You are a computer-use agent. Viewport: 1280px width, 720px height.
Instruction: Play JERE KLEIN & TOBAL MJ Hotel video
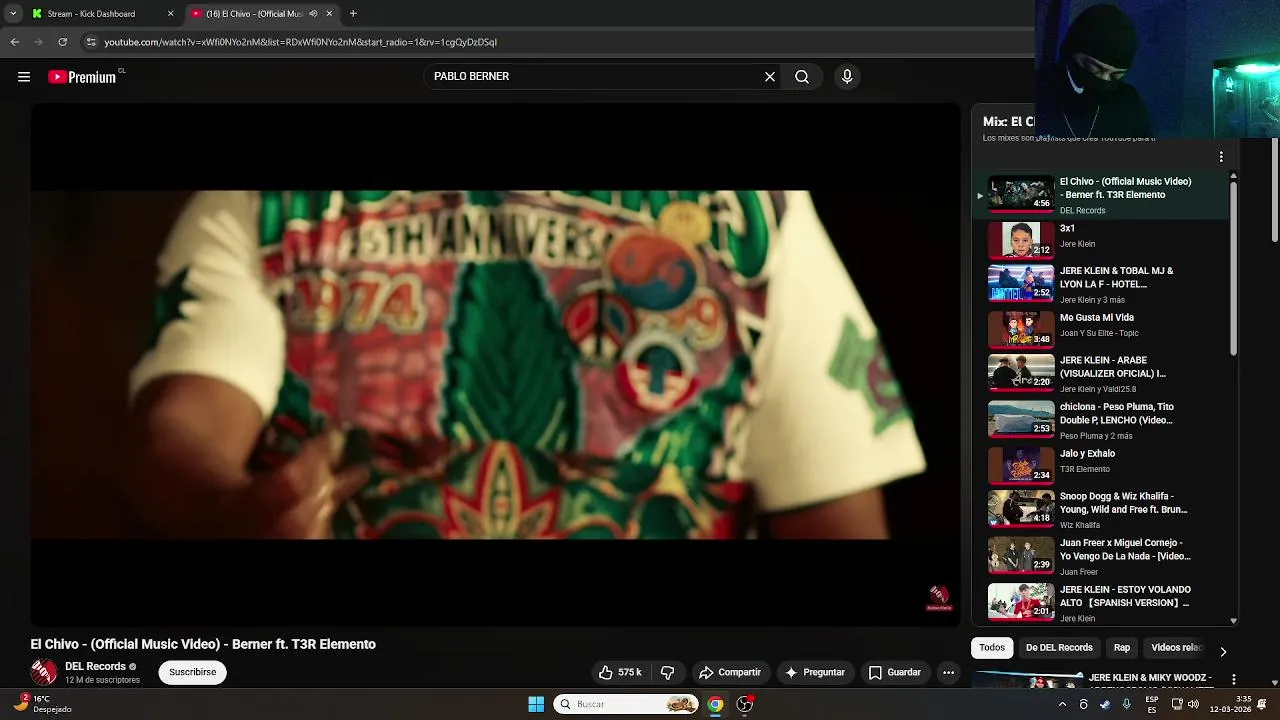click(x=1021, y=284)
